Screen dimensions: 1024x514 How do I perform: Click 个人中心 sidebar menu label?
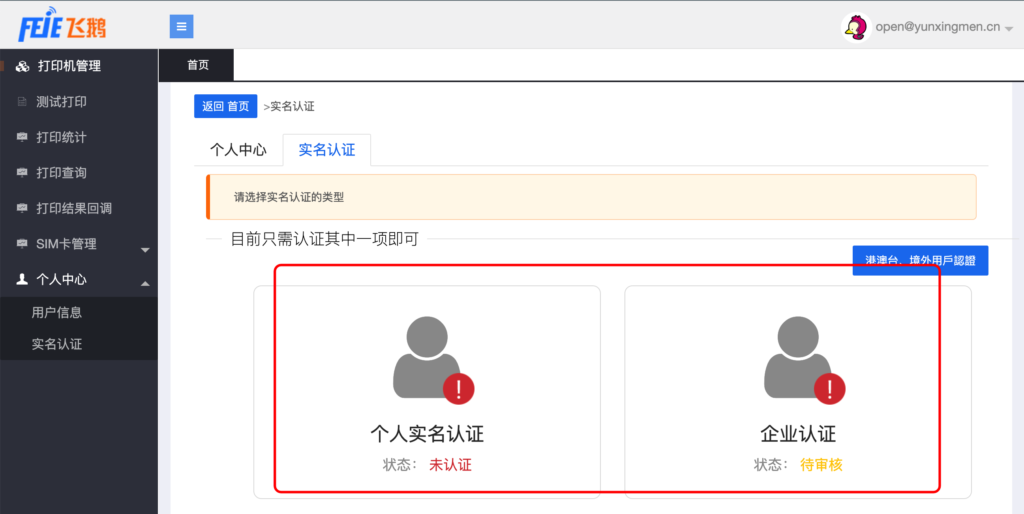click(61, 280)
